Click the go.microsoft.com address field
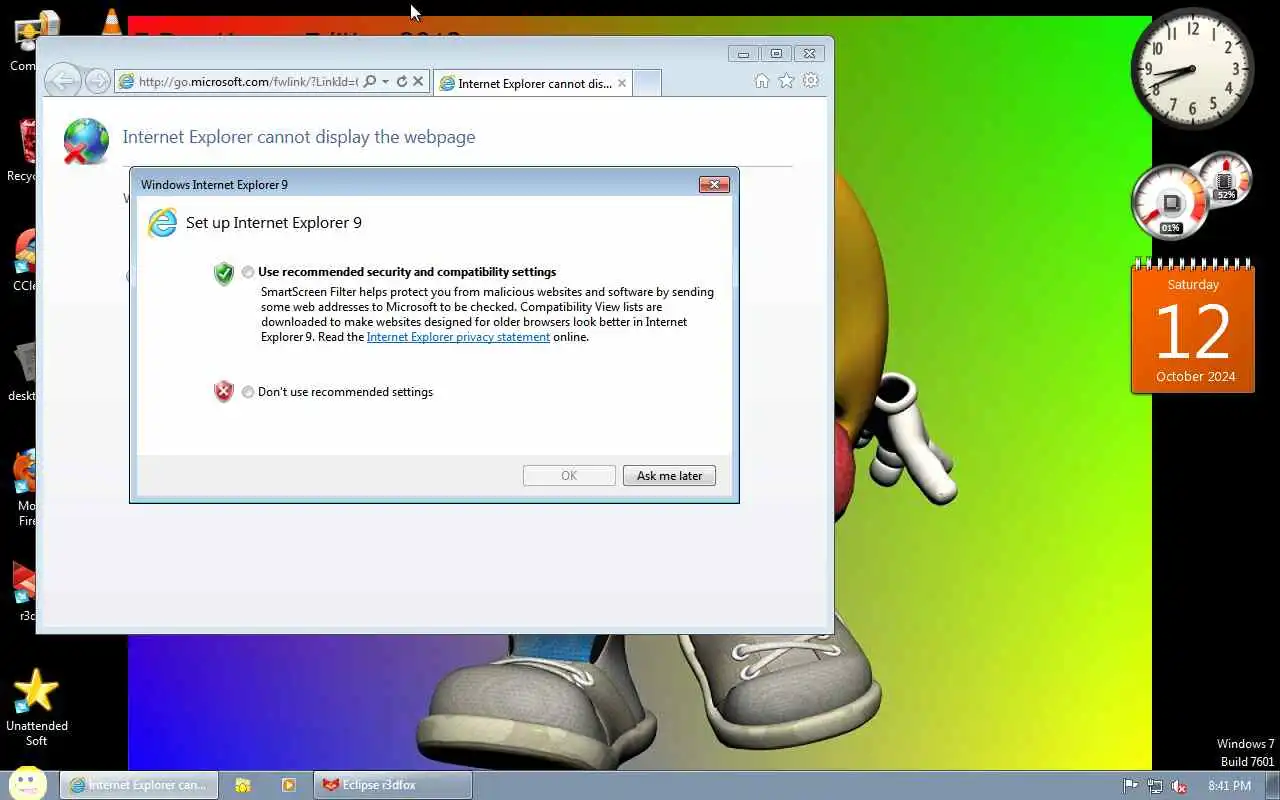Viewport: 1280px width, 800px height. (248, 82)
